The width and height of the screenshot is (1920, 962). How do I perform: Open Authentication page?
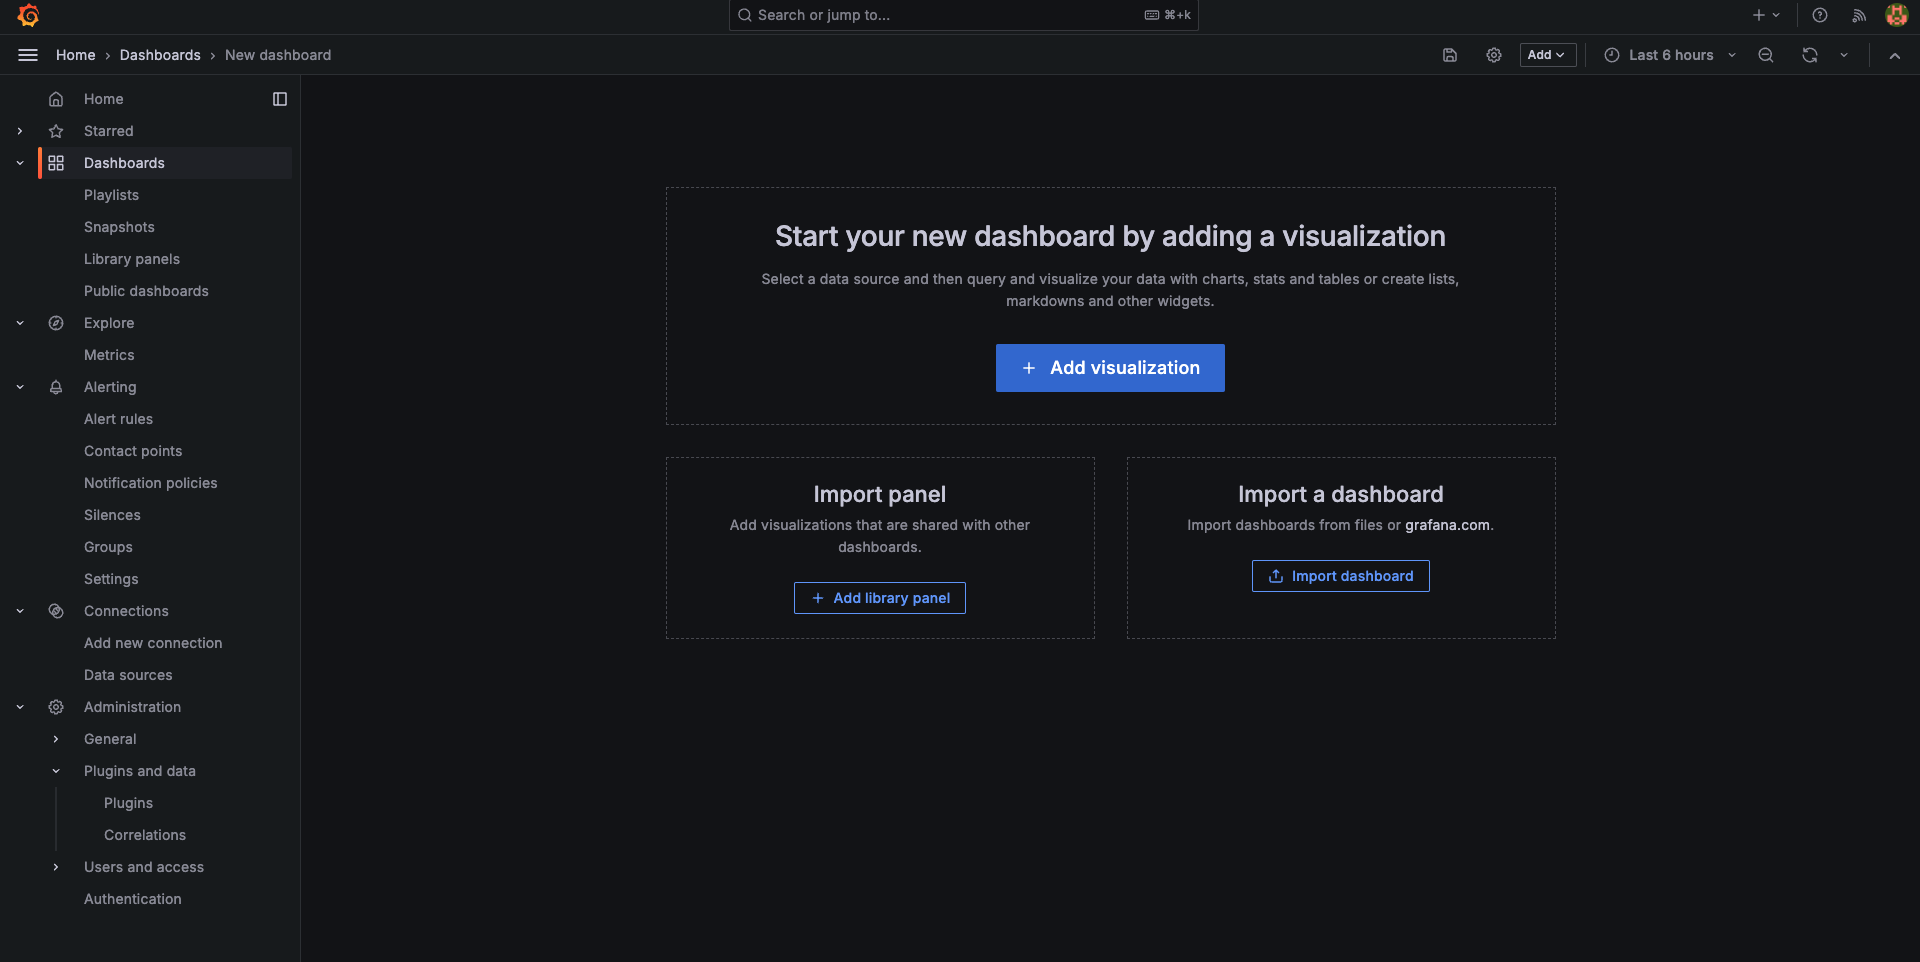coord(133,899)
